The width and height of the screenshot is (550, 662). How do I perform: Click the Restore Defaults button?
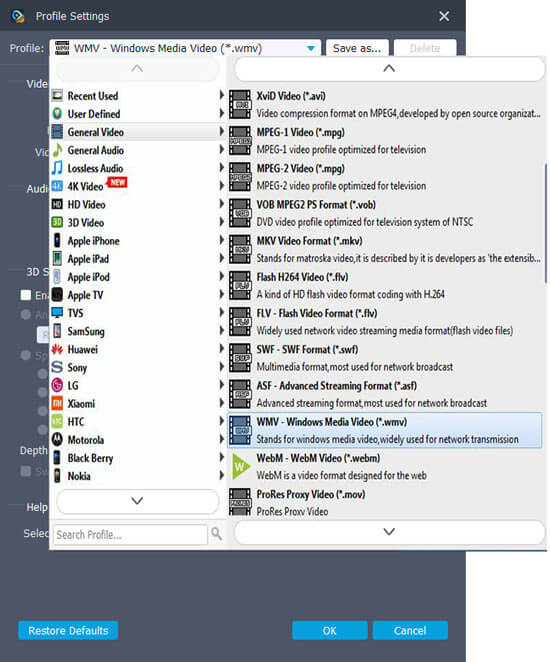(68, 630)
